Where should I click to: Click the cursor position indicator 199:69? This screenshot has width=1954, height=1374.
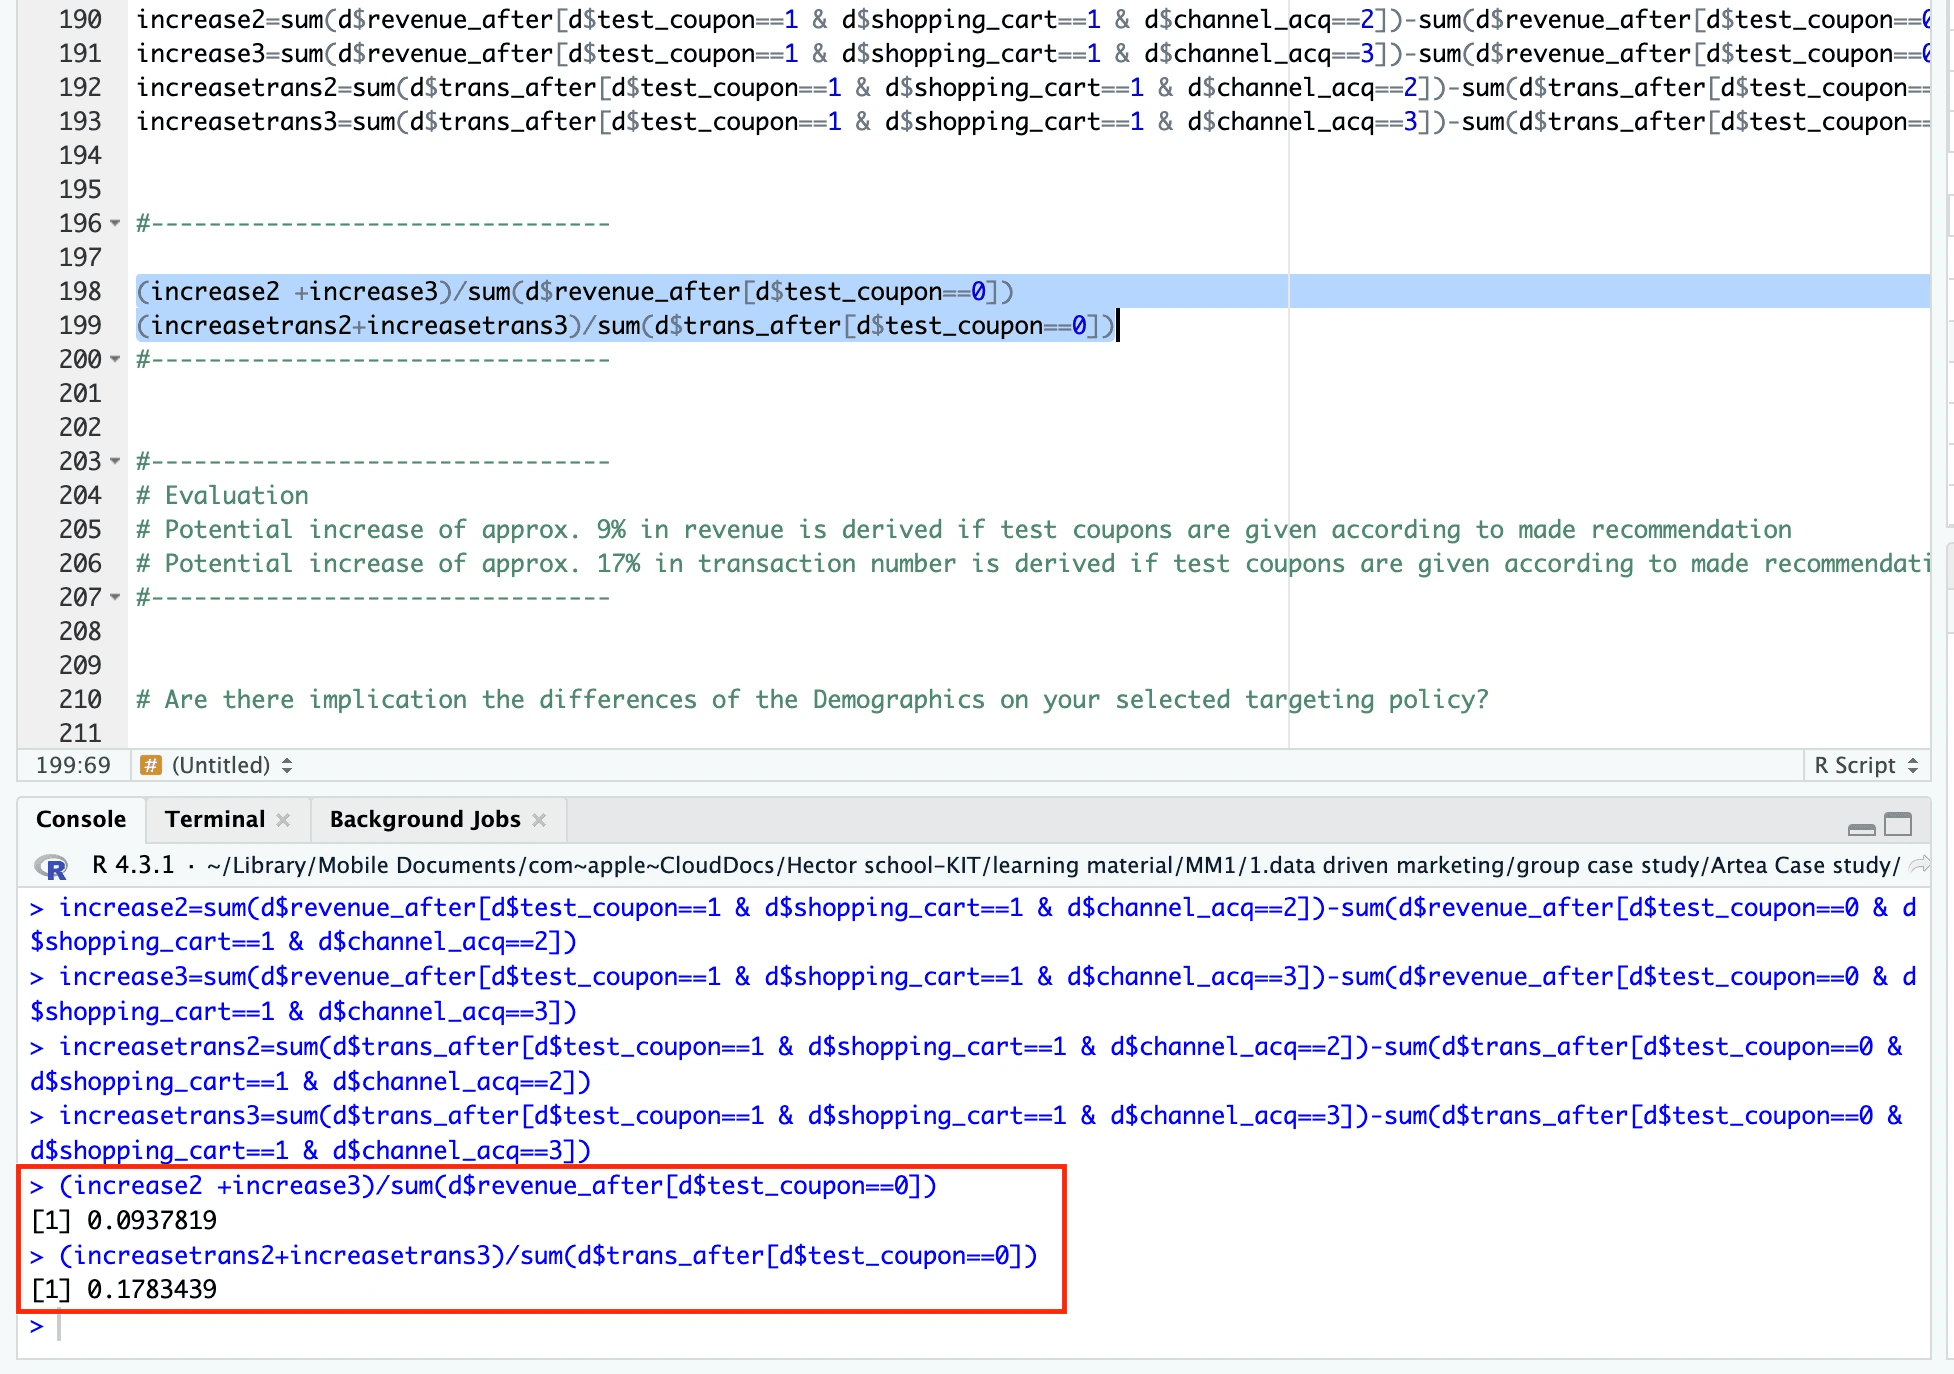pyautogui.click(x=73, y=766)
